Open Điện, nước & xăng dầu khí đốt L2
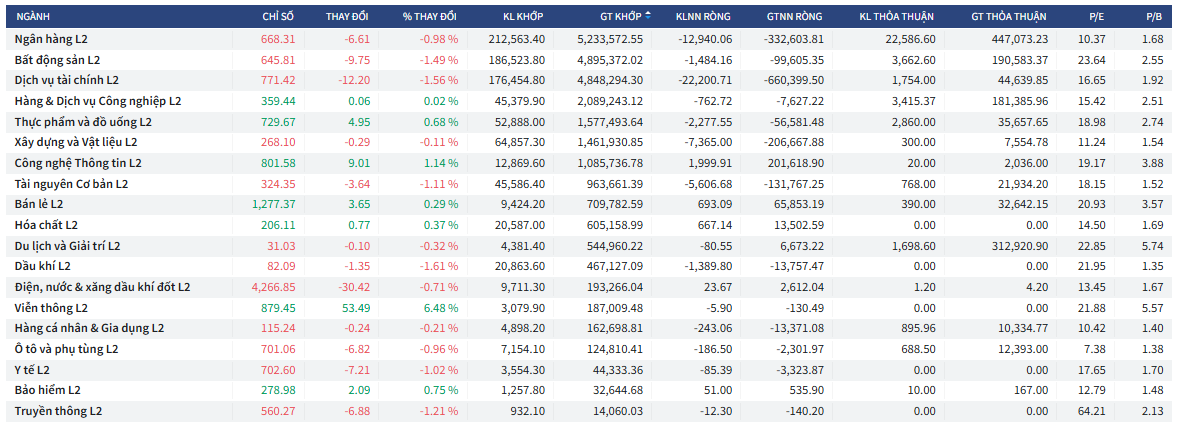Image resolution: width=1179 pixels, height=428 pixels. [102, 287]
